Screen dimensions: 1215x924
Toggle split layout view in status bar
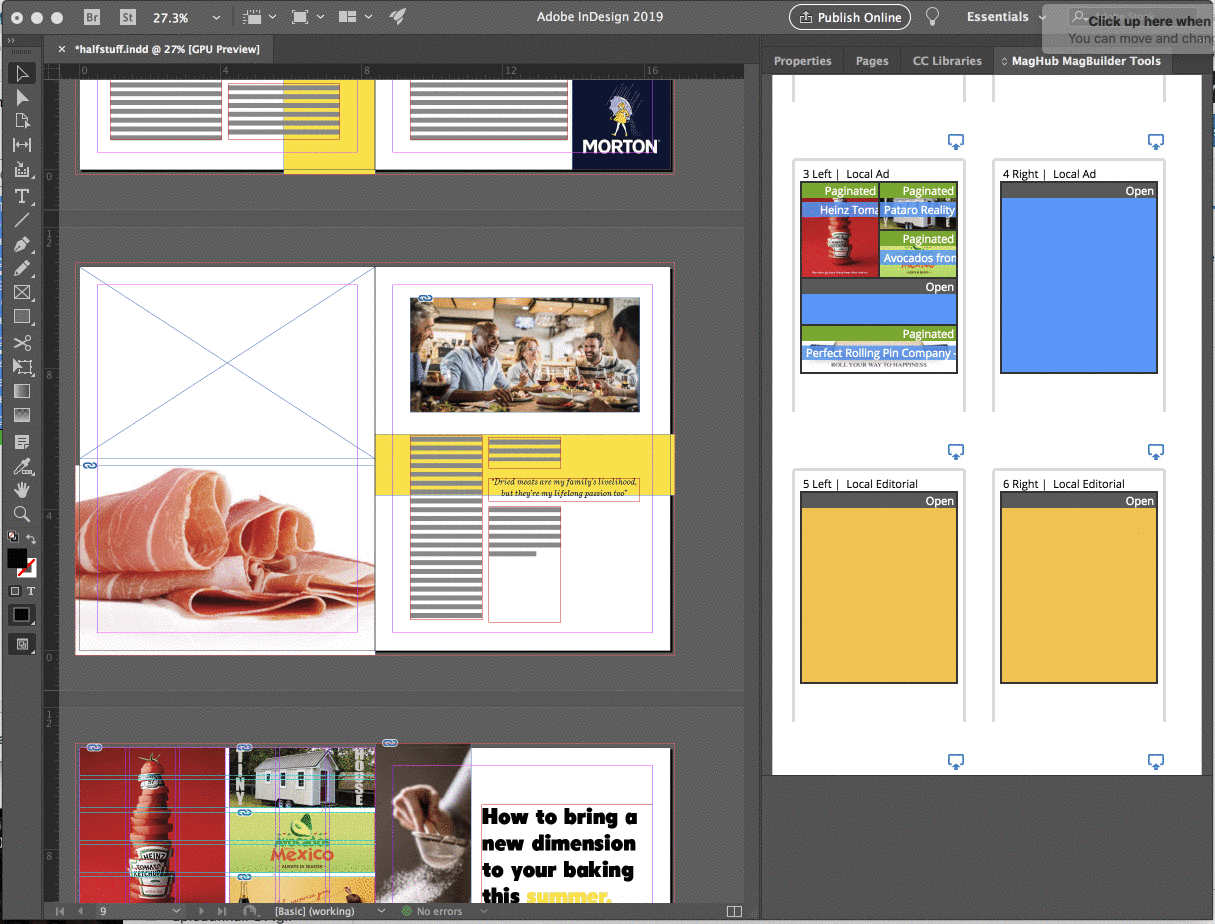pyautogui.click(x=734, y=911)
